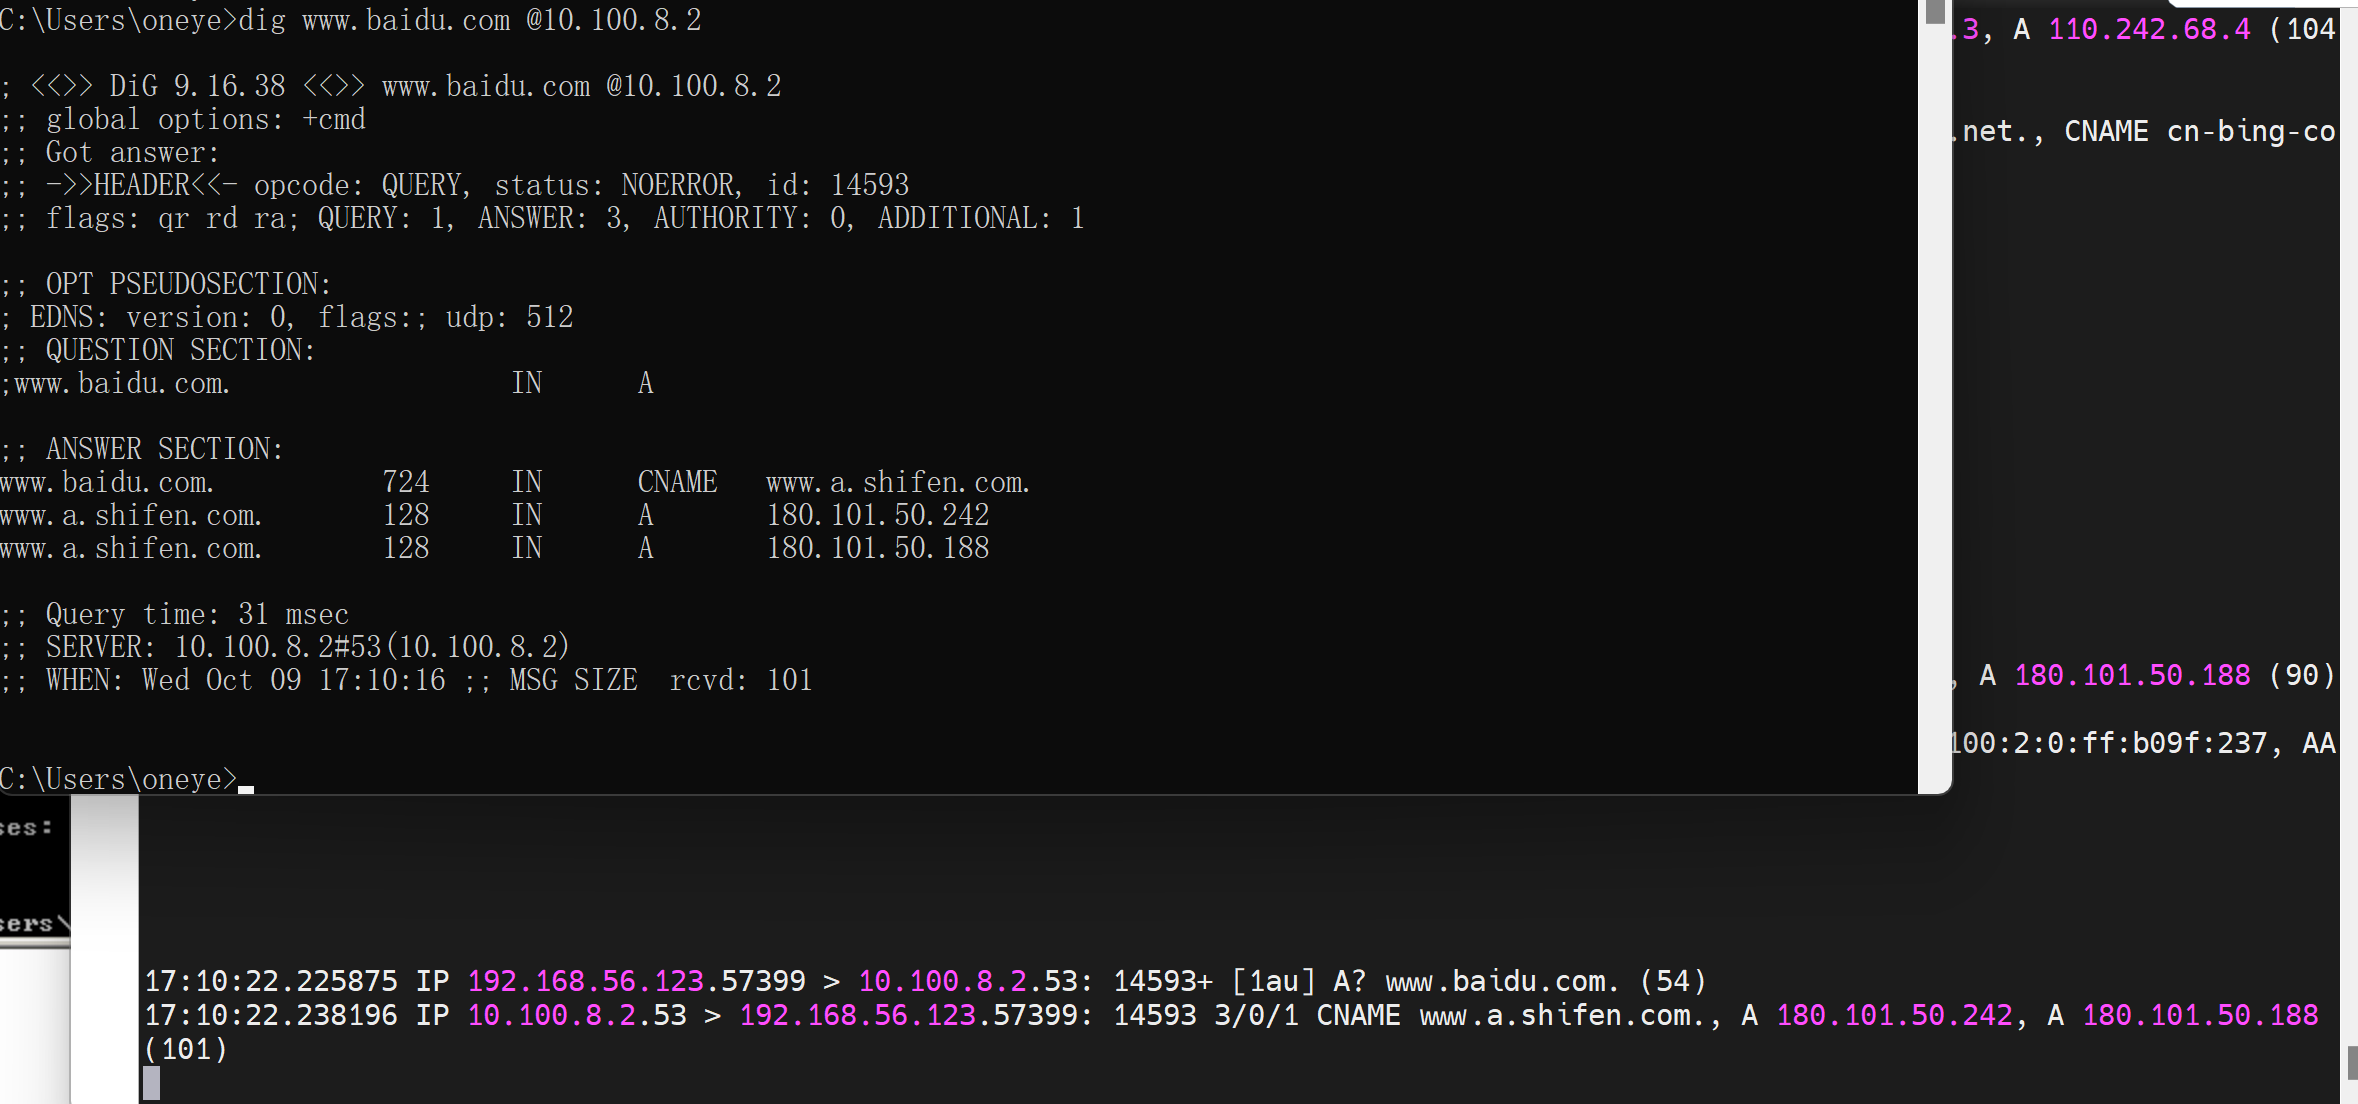Click the CNAME record type in answer section
Viewport: 2358px width, 1104px height.
point(677,482)
